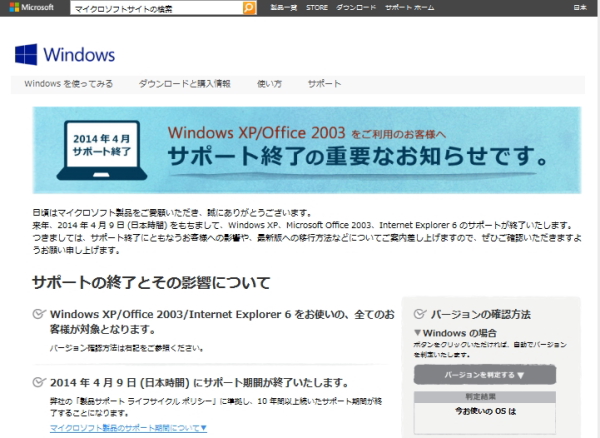Click checkmark icon beside Windows XP/Office 2003 heading
The width and height of the screenshot is (600, 438).
(39, 316)
